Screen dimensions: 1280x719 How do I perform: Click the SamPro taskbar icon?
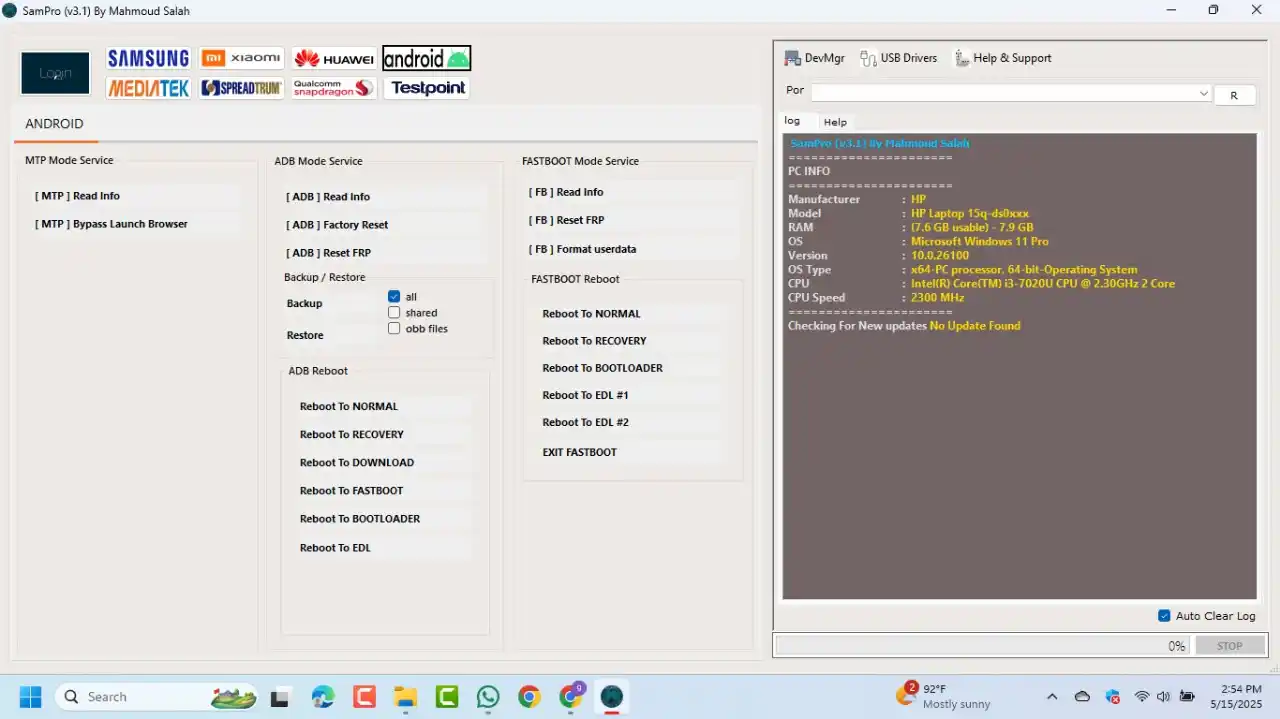(612, 696)
